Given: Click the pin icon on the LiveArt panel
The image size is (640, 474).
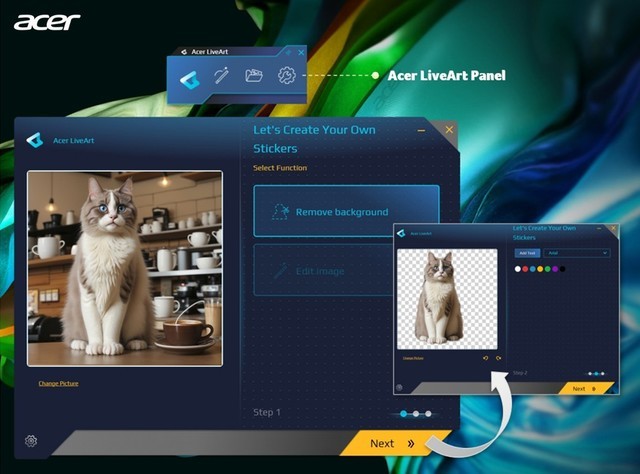Looking at the screenshot, I should tap(287, 52).
